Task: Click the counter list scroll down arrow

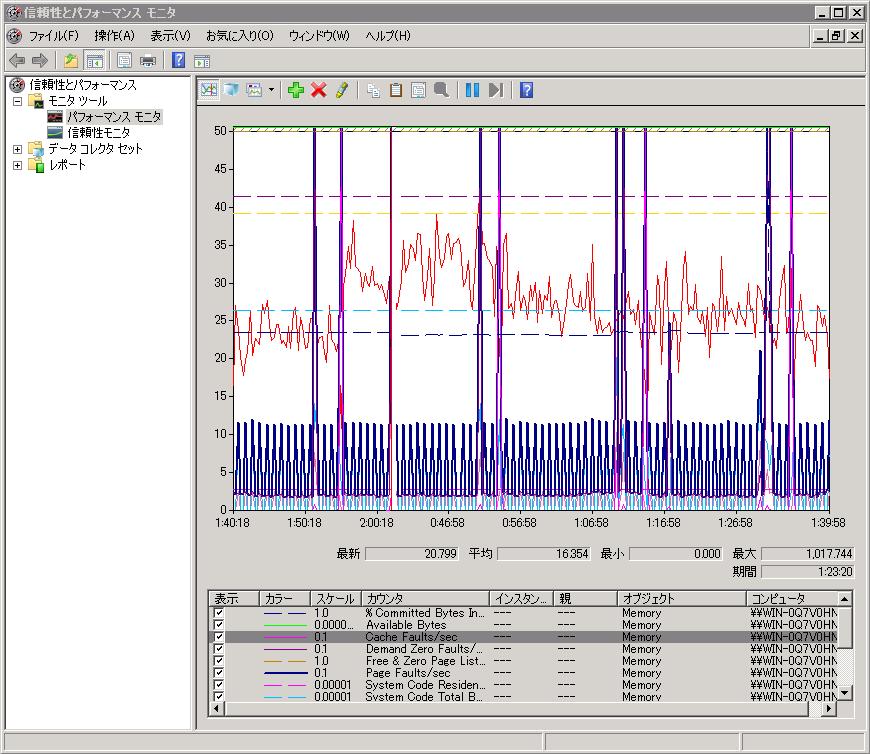Action: point(845,693)
